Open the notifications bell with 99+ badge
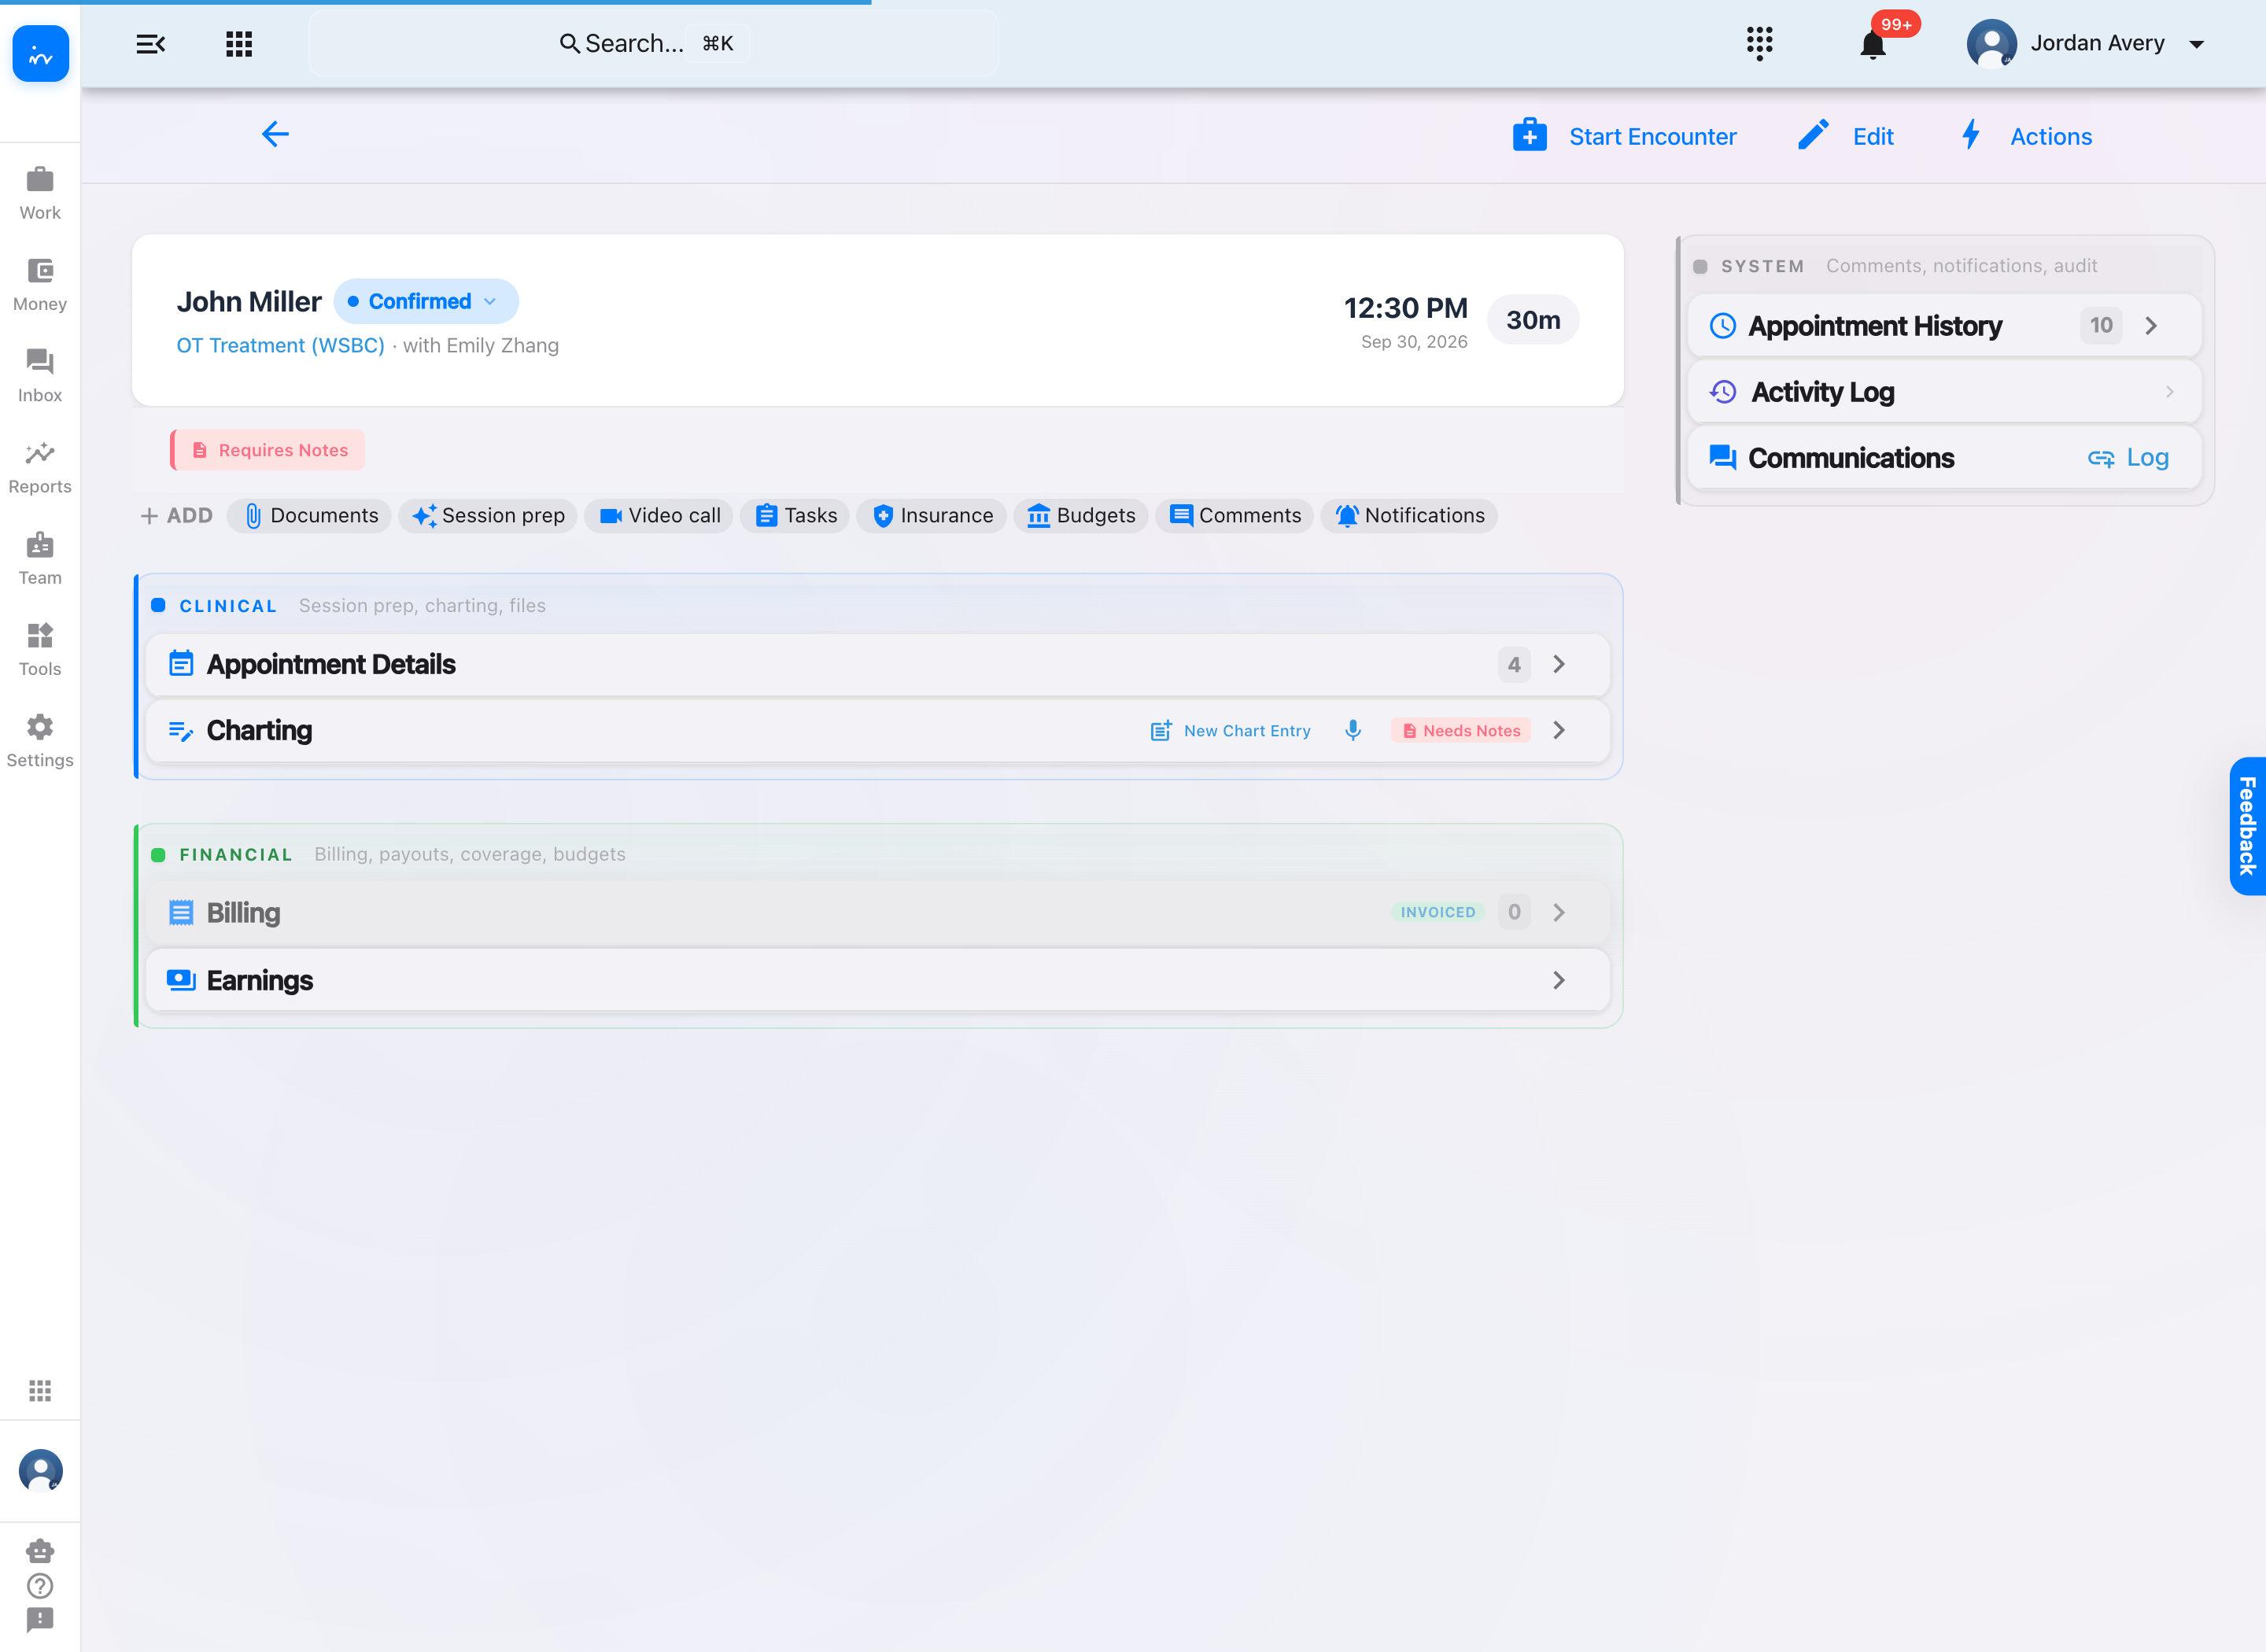The image size is (2266, 1652). 1873,45
